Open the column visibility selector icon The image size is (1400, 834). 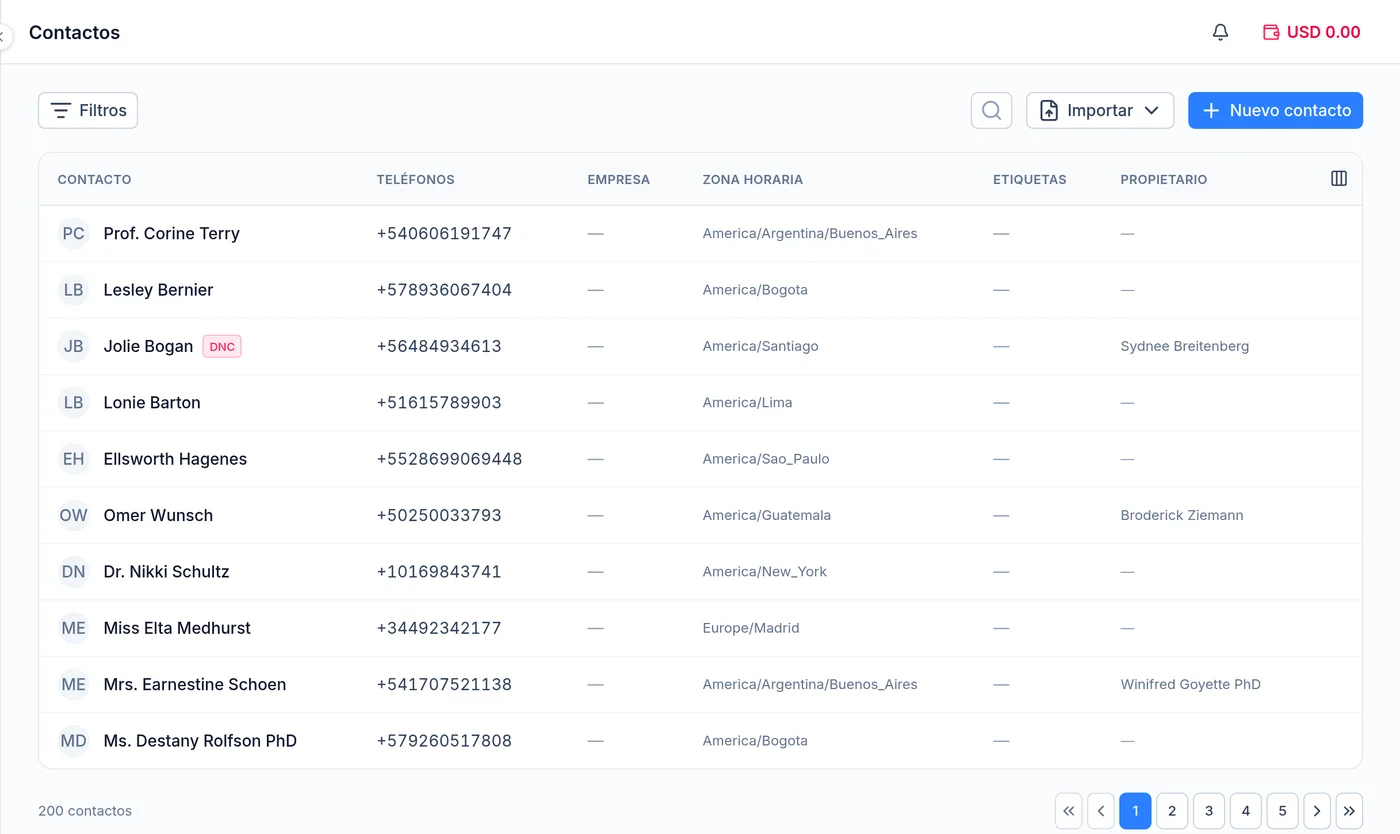click(1339, 178)
